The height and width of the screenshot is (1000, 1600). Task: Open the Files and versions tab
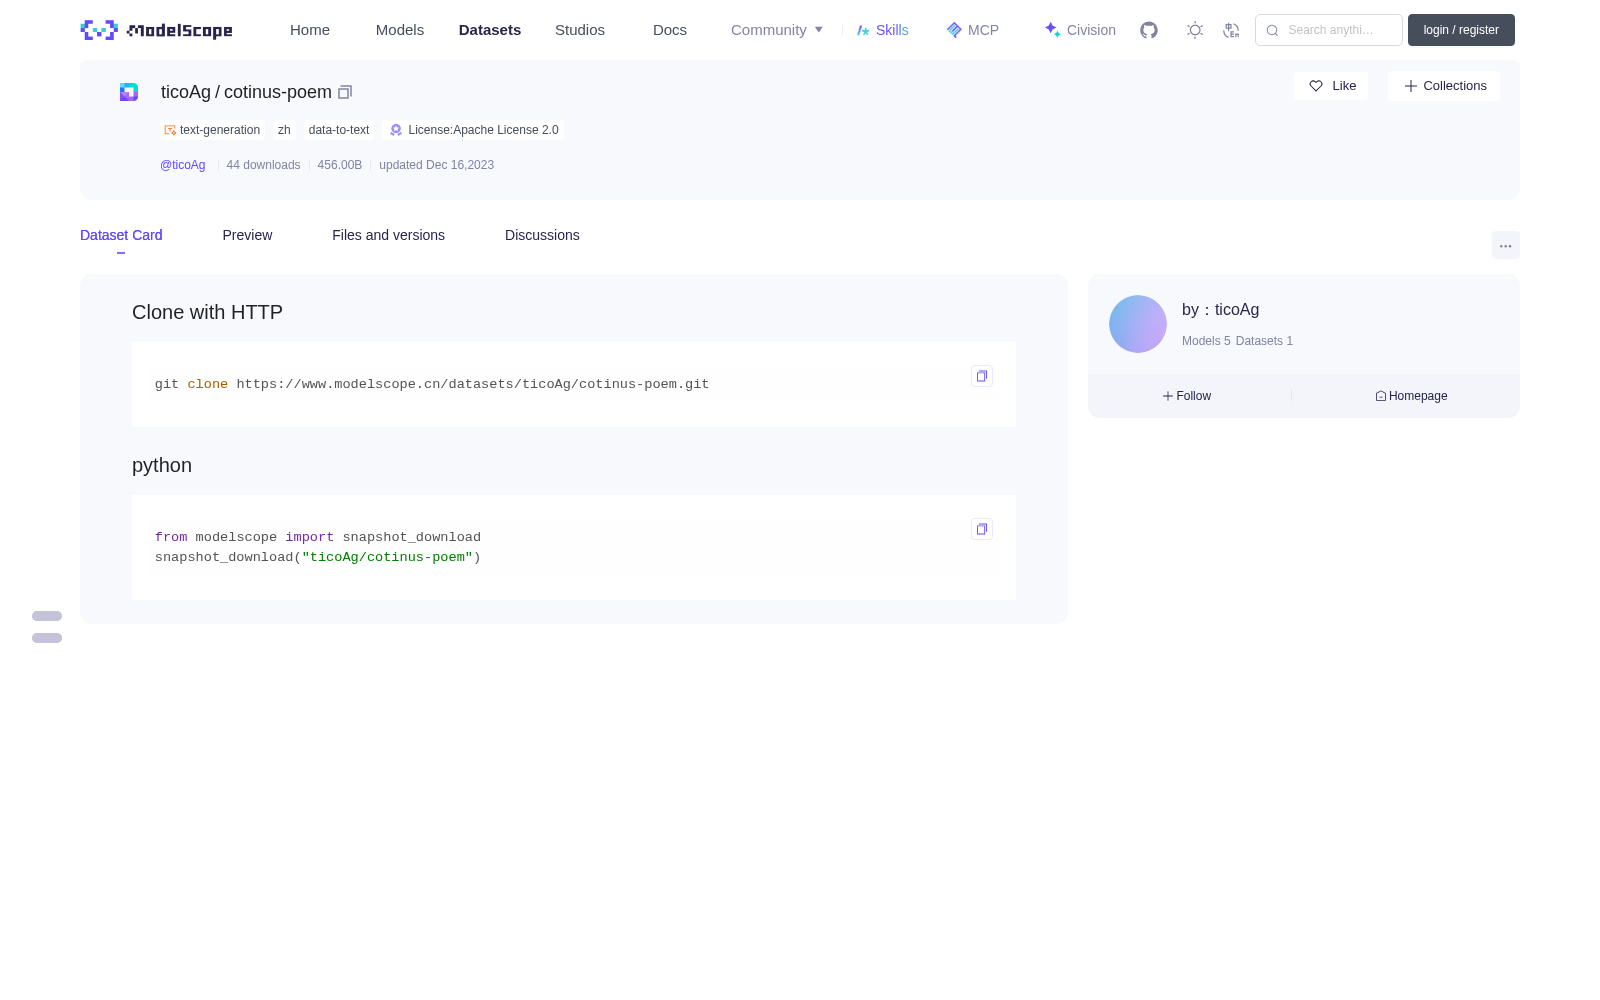click(x=388, y=235)
